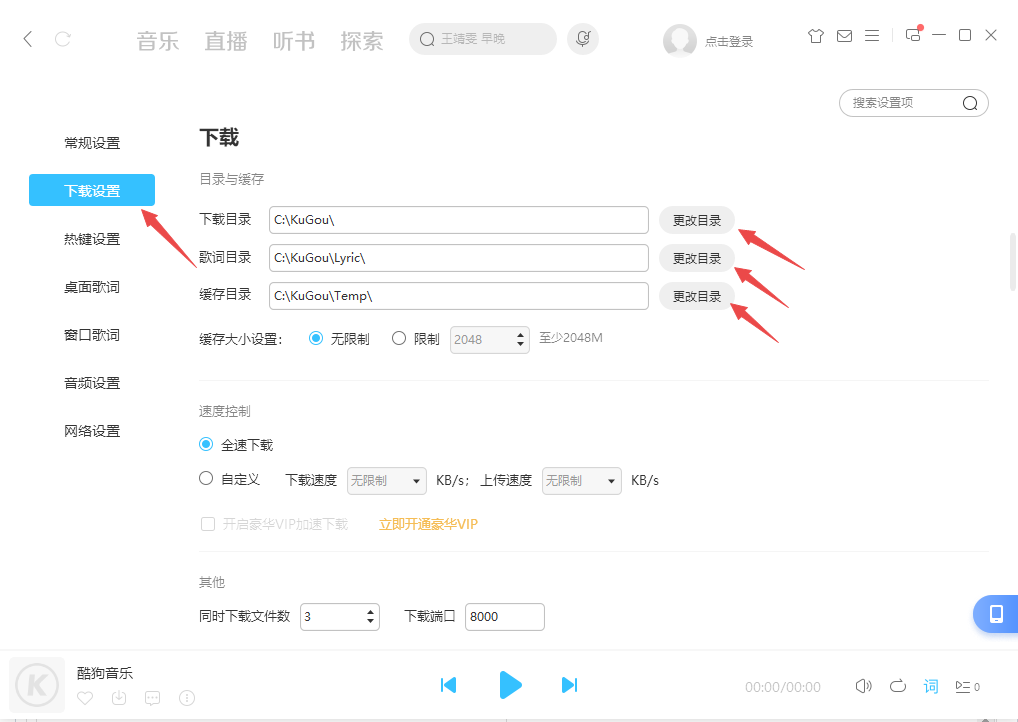The height and width of the screenshot is (722, 1018).
Task: Select 热键设置 in settings sidebar
Action: coord(92,238)
